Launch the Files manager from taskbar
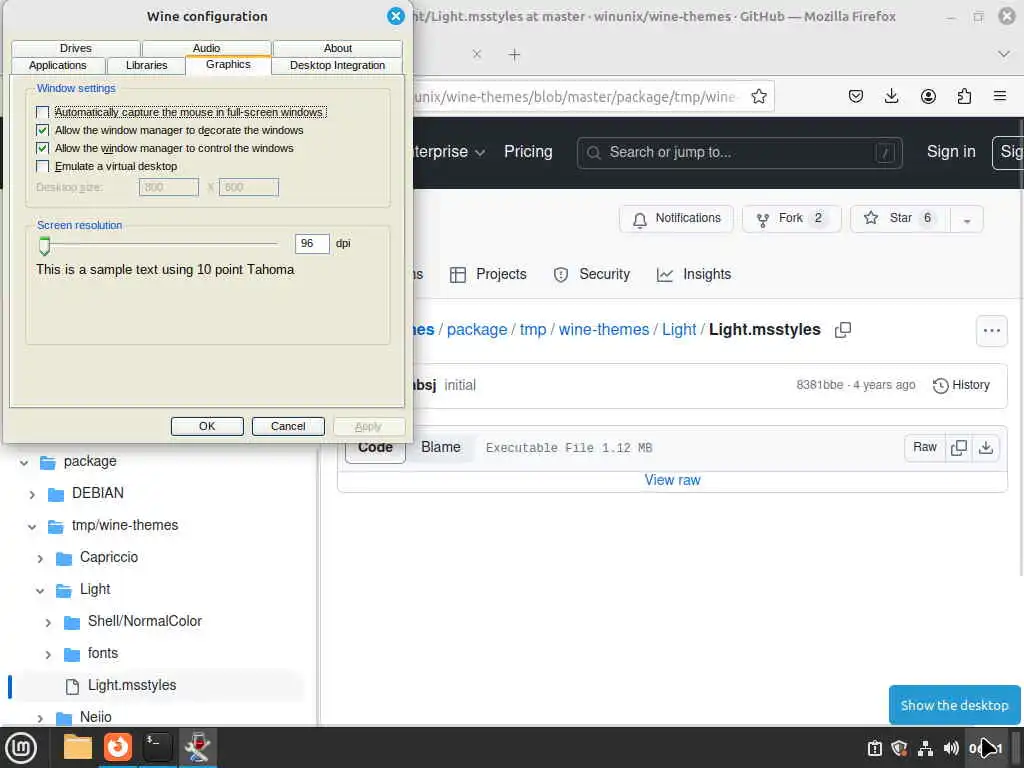The height and width of the screenshot is (768, 1024). click(x=78, y=747)
